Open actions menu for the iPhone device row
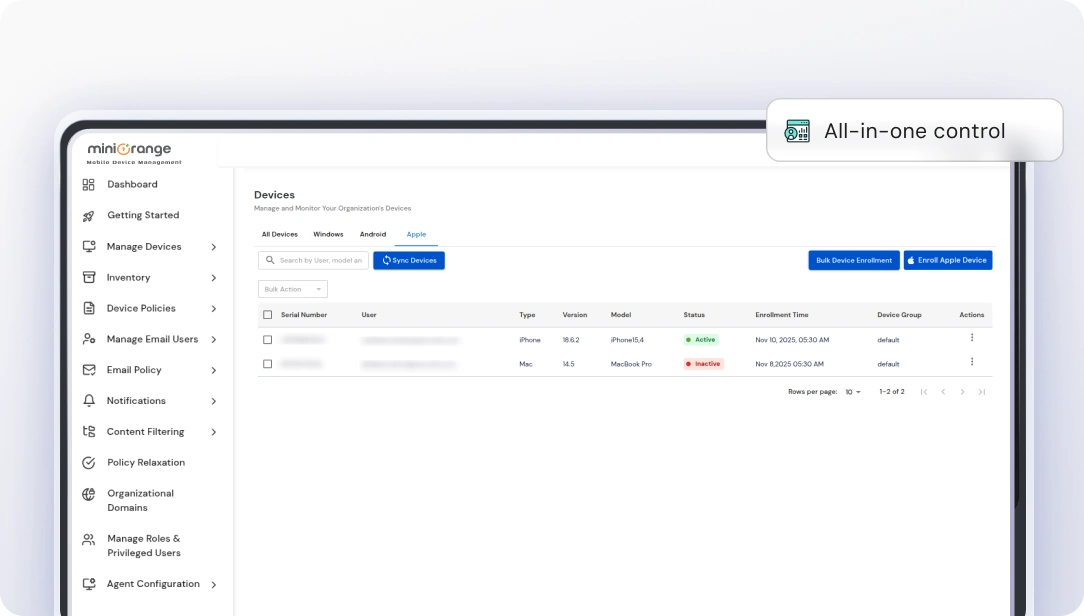Viewport: 1084px width, 616px height. pos(971,338)
